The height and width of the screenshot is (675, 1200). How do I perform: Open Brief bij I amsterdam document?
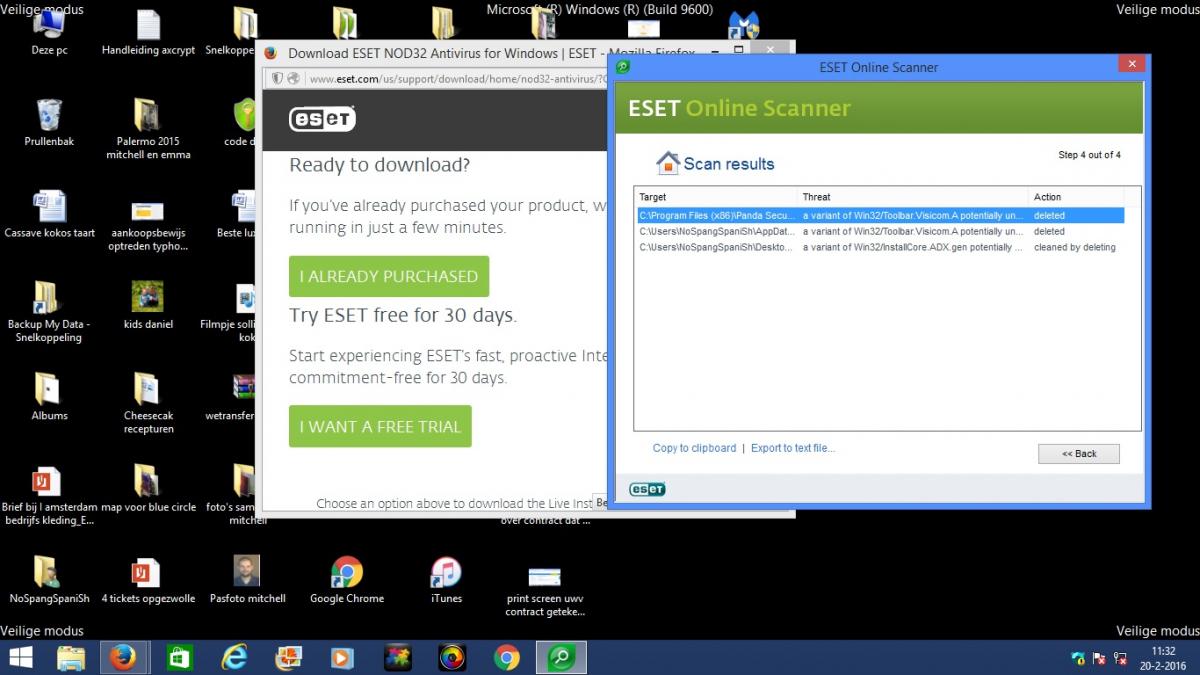coord(49,494)
